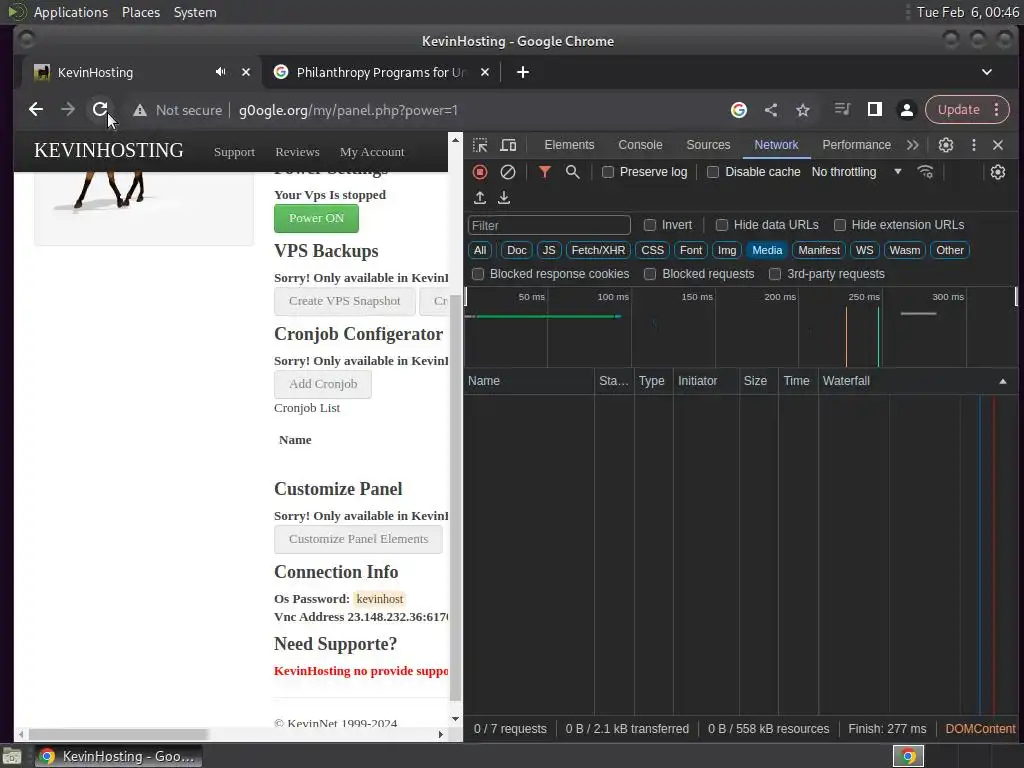Enable Preserve log checkbox
The height and width of the screenshot is (768, 1024).
click(x=608, y=172)
